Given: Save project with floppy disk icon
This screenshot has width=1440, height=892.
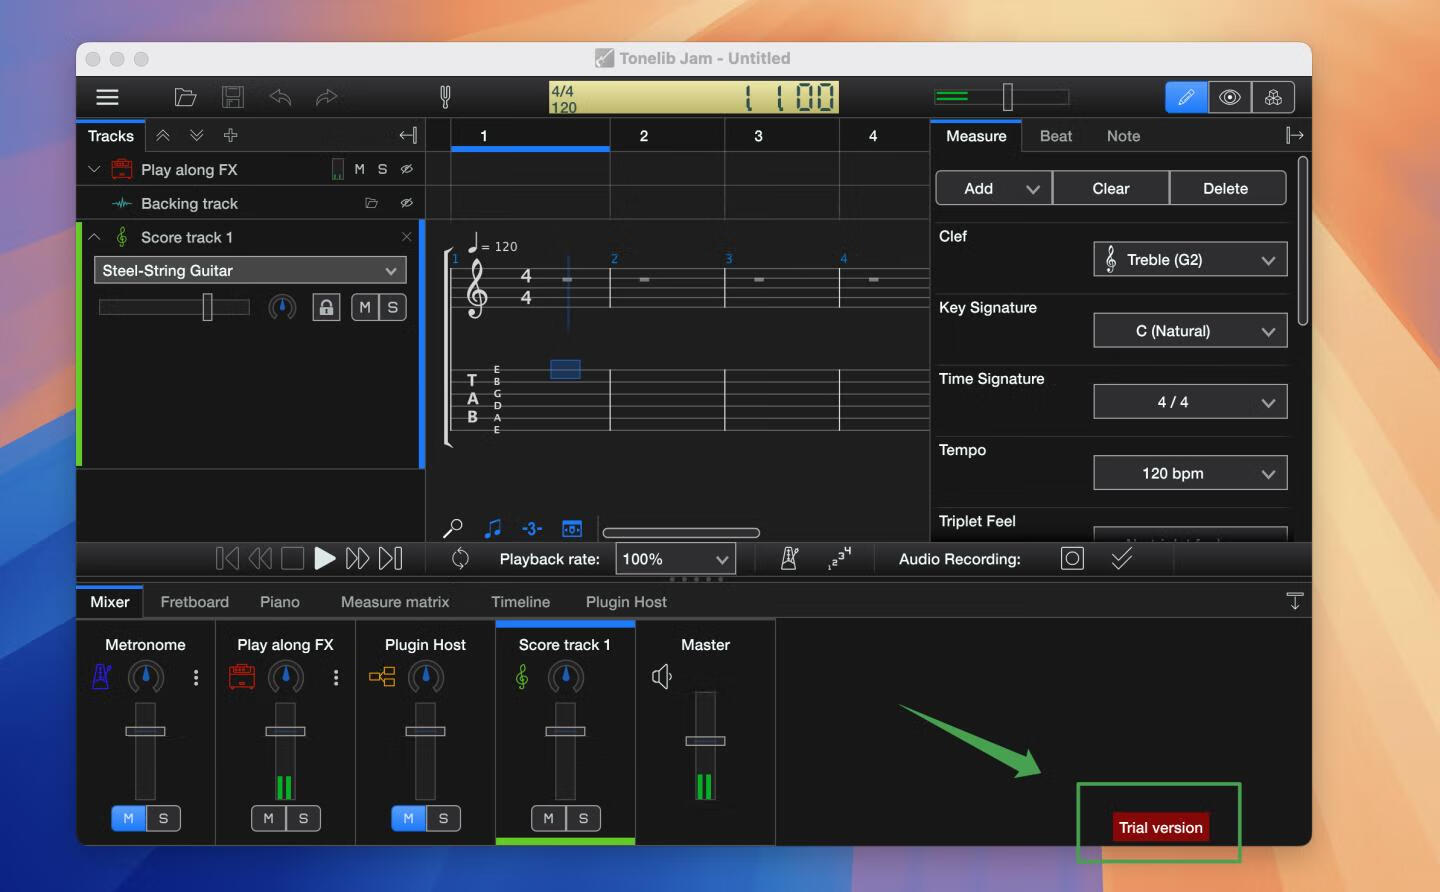Looking at the screenshot, I should point(233,97).
